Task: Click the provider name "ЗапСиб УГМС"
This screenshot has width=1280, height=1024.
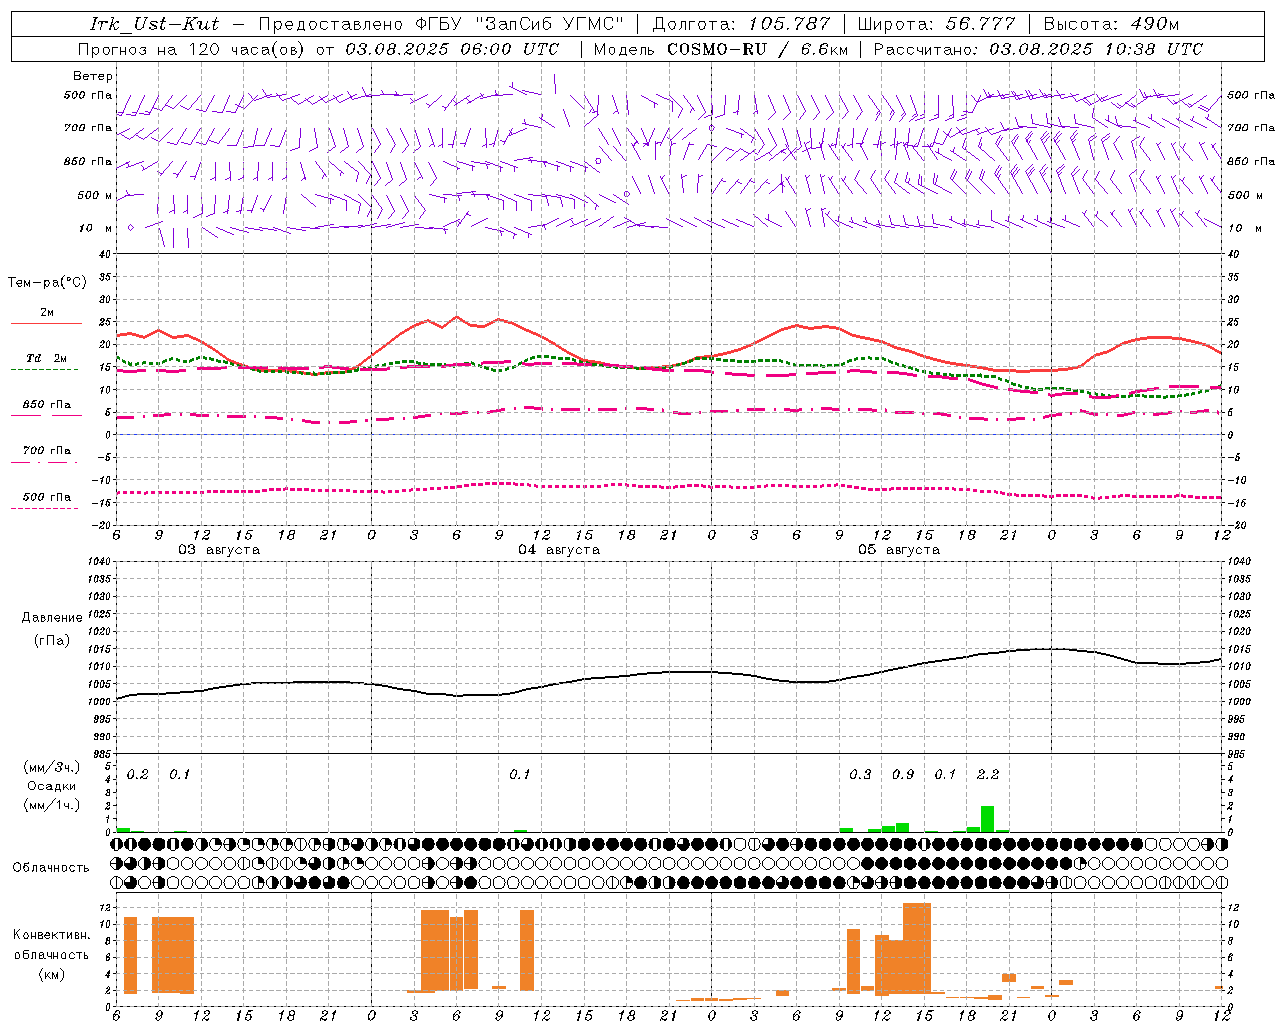Action: point(552,24)
